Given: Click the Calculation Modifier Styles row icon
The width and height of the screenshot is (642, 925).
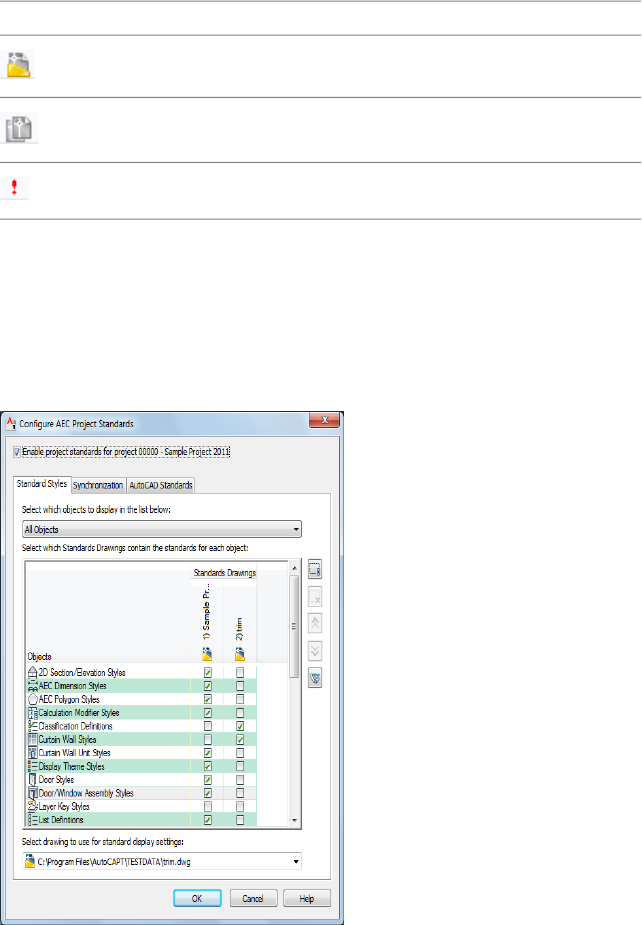Looking at the screenshot, I should coord(32,713).
